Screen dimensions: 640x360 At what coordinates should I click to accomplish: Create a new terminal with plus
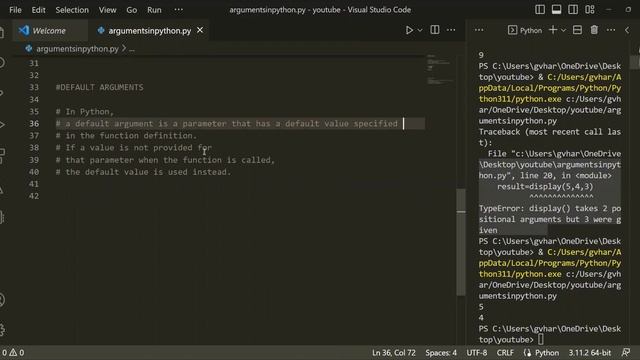click(553, 30)
